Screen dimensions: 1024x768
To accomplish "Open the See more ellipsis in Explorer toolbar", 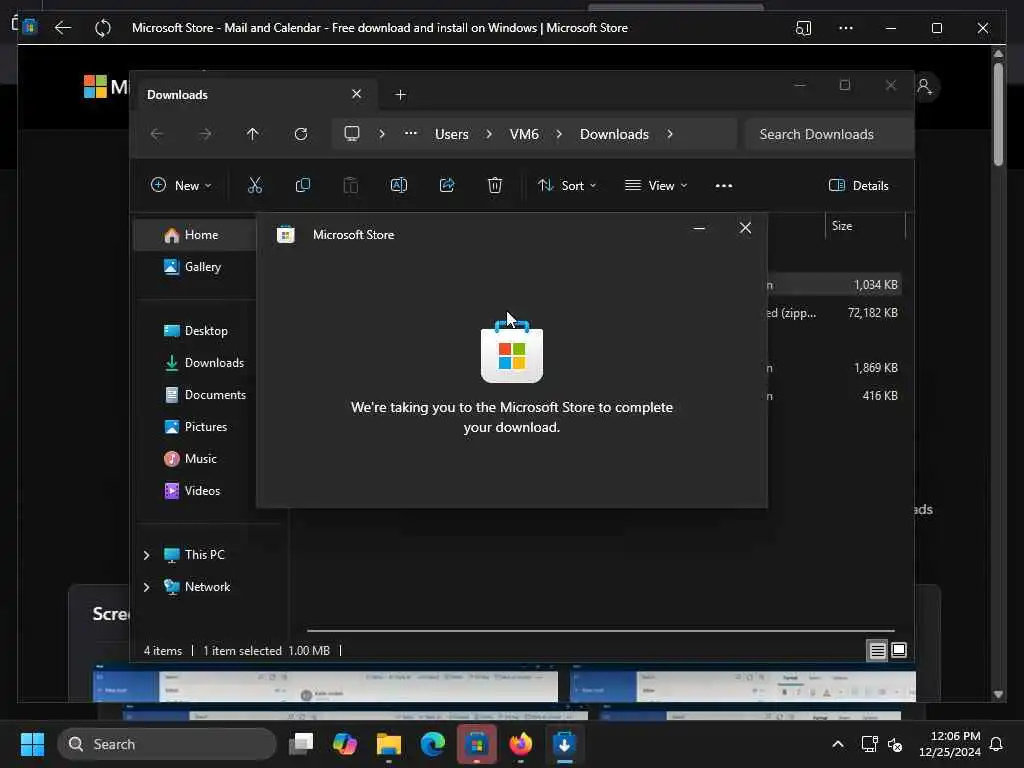I will click(724, 185).
